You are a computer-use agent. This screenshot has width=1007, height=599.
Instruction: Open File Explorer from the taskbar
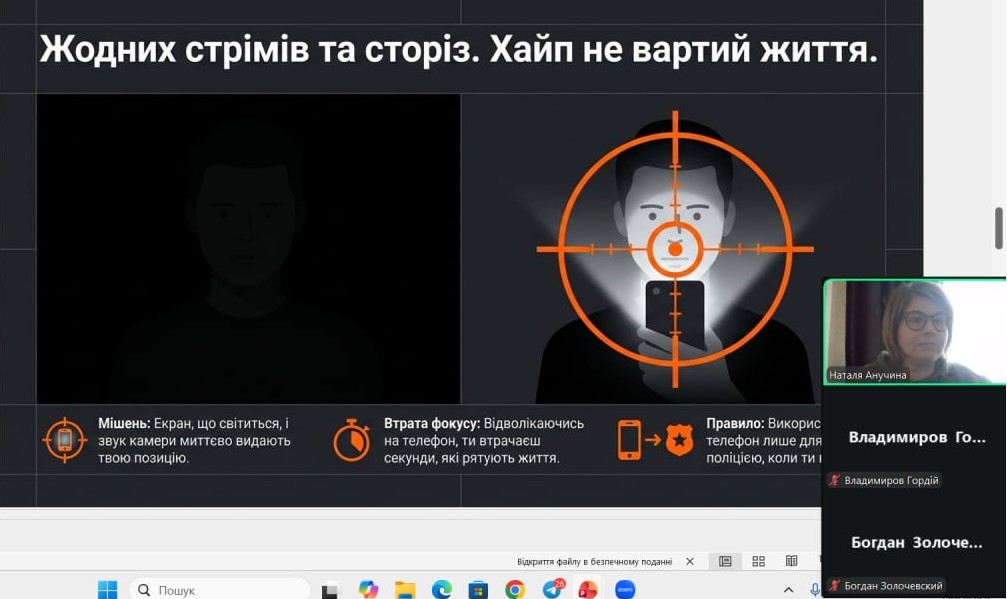point(405,589)
